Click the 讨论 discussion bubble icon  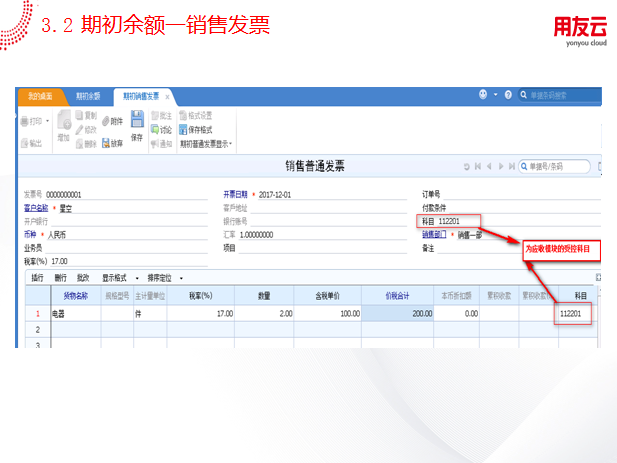(155, 129)
